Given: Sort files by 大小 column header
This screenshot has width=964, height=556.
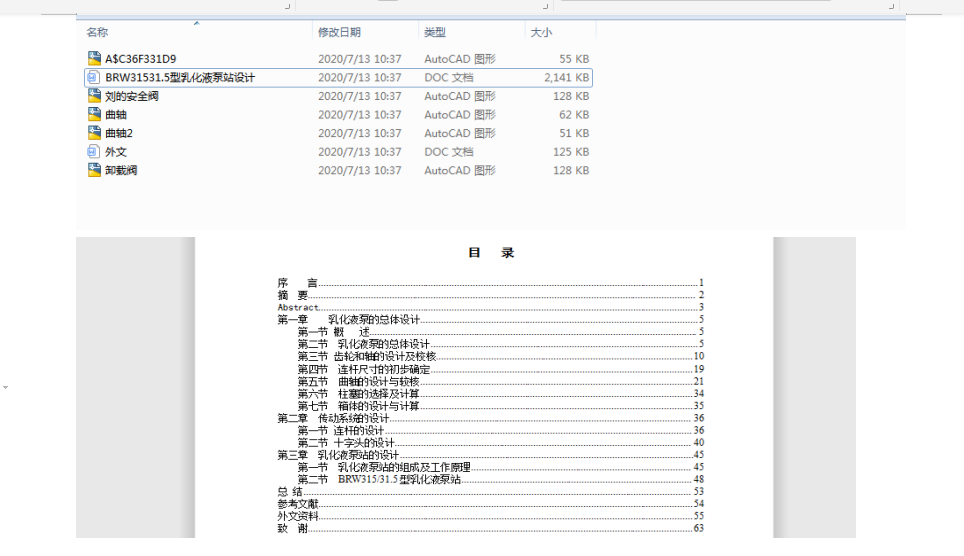Looking at the screenshot, I should coord(541,32).
